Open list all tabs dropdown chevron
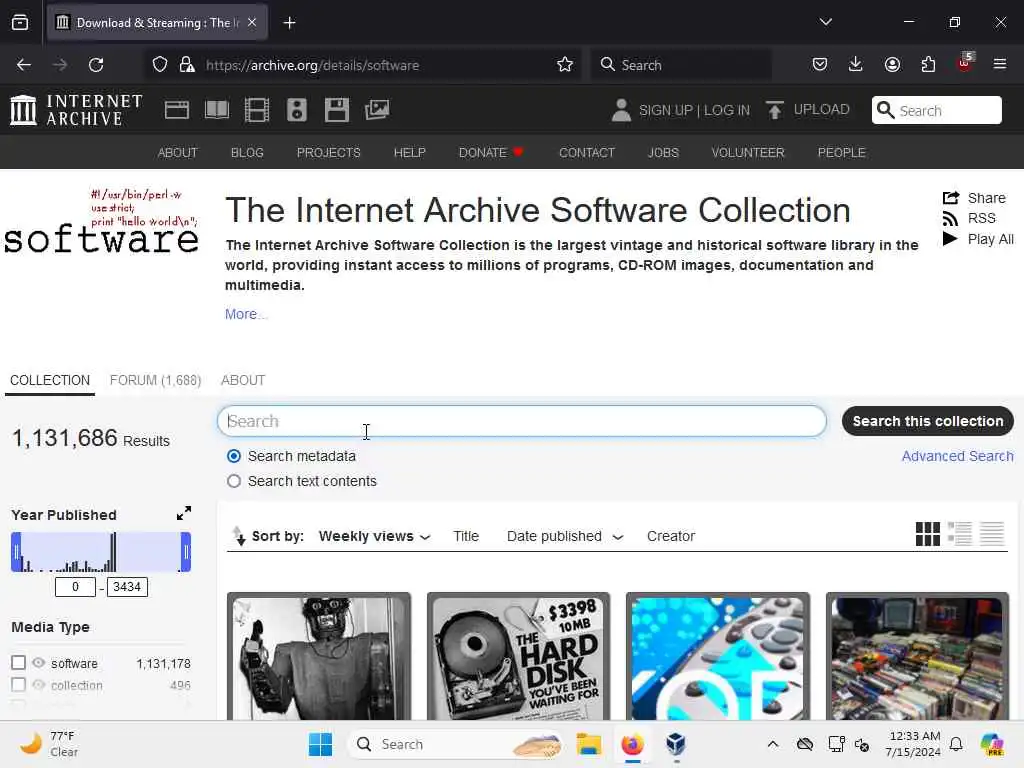This screenshot has height=768, width=1024. pyautogui.click(x=825, y=22)
